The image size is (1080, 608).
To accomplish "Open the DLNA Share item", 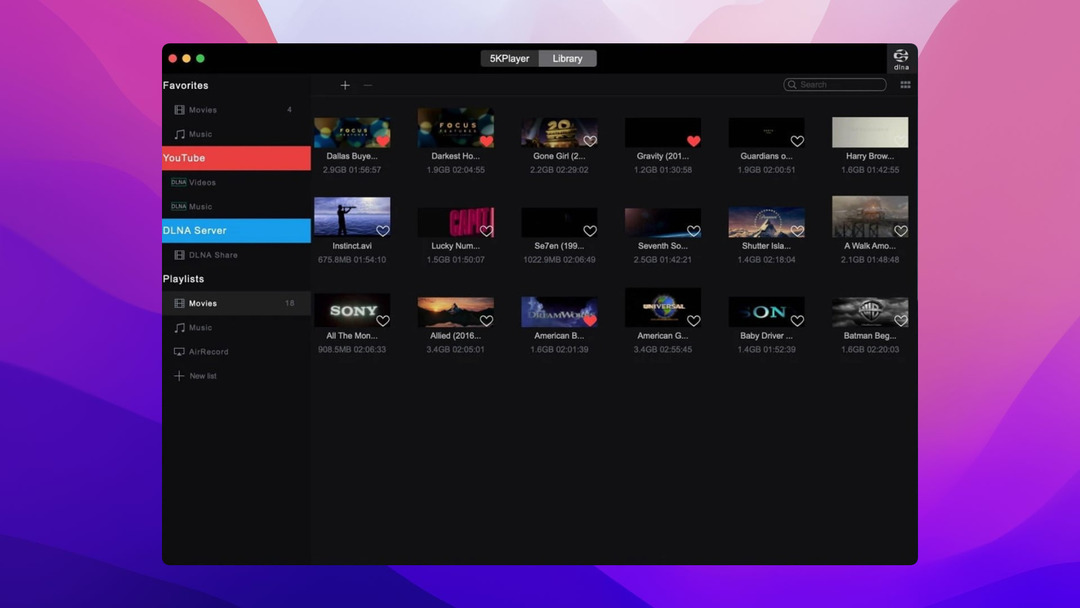I will pos(236,255).
